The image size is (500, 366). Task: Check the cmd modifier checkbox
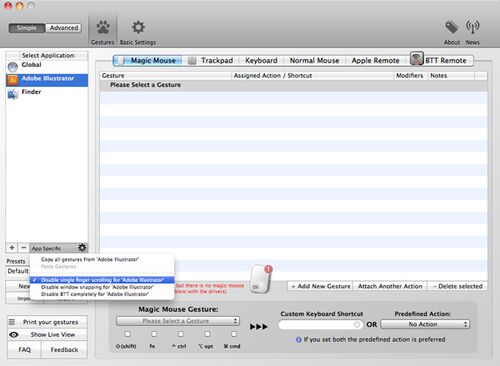coord(234,334)
